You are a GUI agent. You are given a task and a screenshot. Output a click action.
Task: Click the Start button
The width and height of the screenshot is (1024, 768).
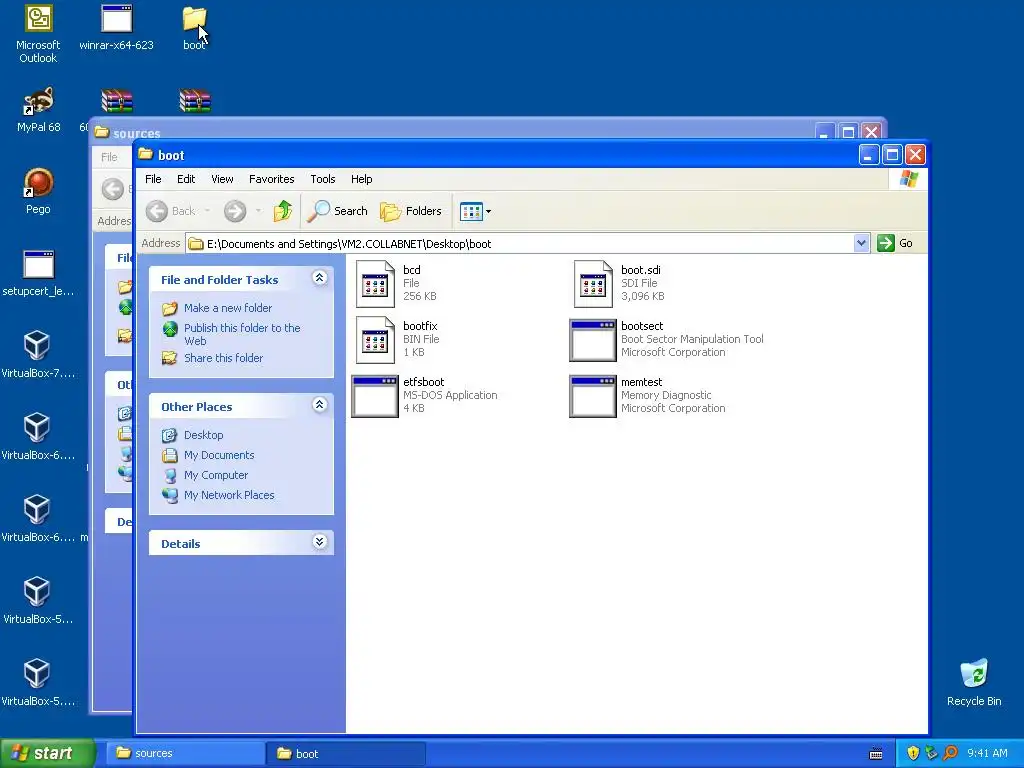[47, 754]
